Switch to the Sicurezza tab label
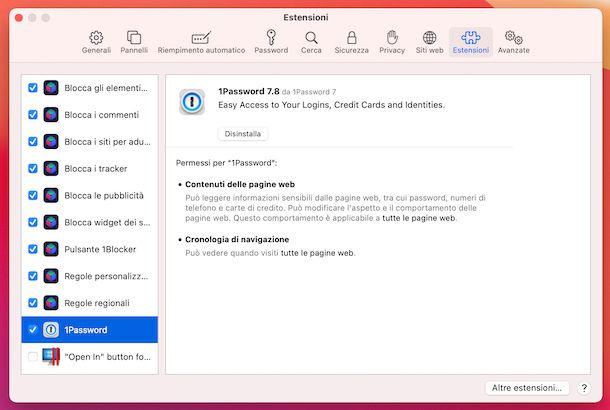The image size is (610, 410). pos(352,50)
